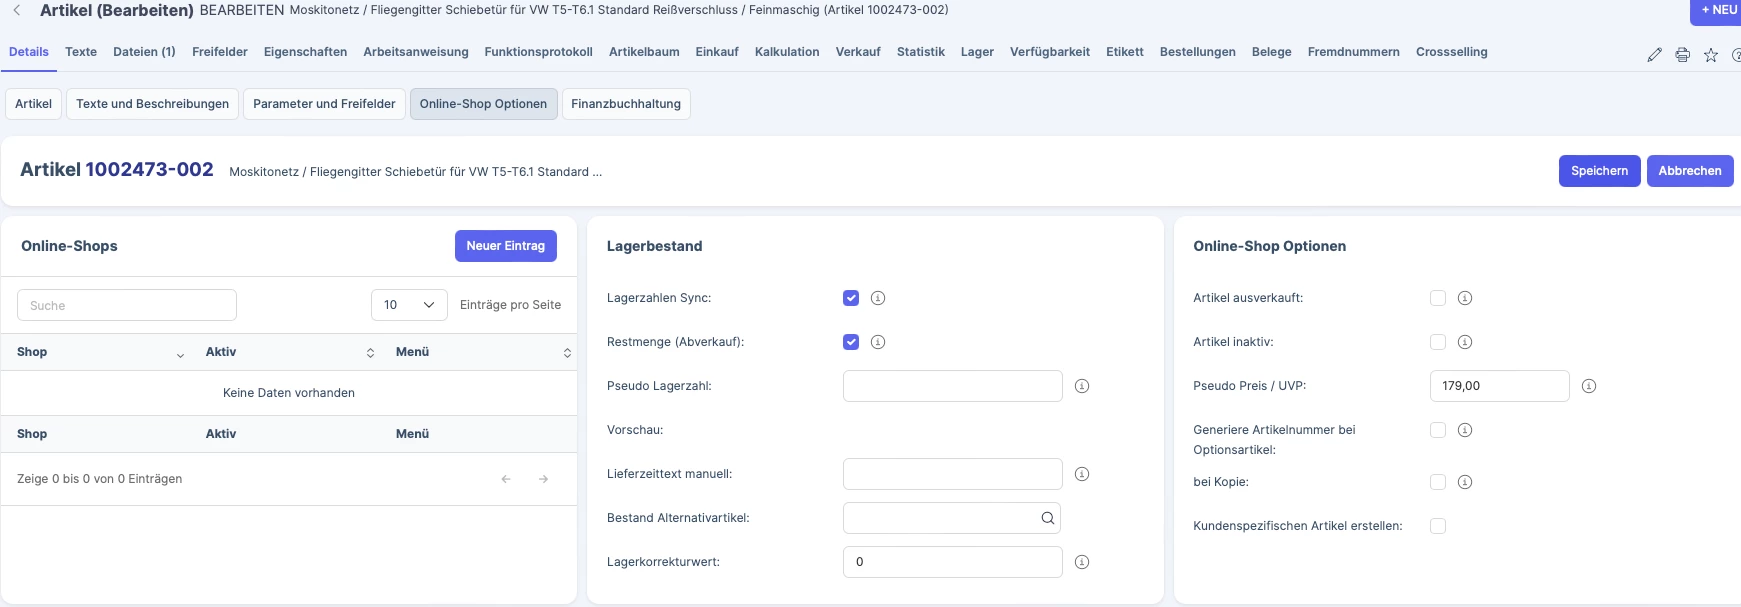Click the printer icon in tab bar
Screen dimensions: 1741x607
(1683, 55)
